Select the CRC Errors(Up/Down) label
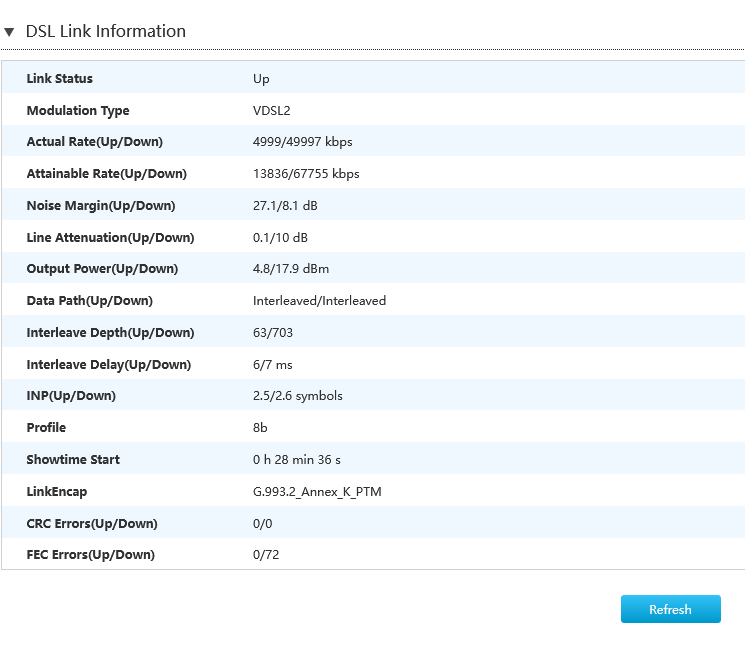 coord(92,523)
